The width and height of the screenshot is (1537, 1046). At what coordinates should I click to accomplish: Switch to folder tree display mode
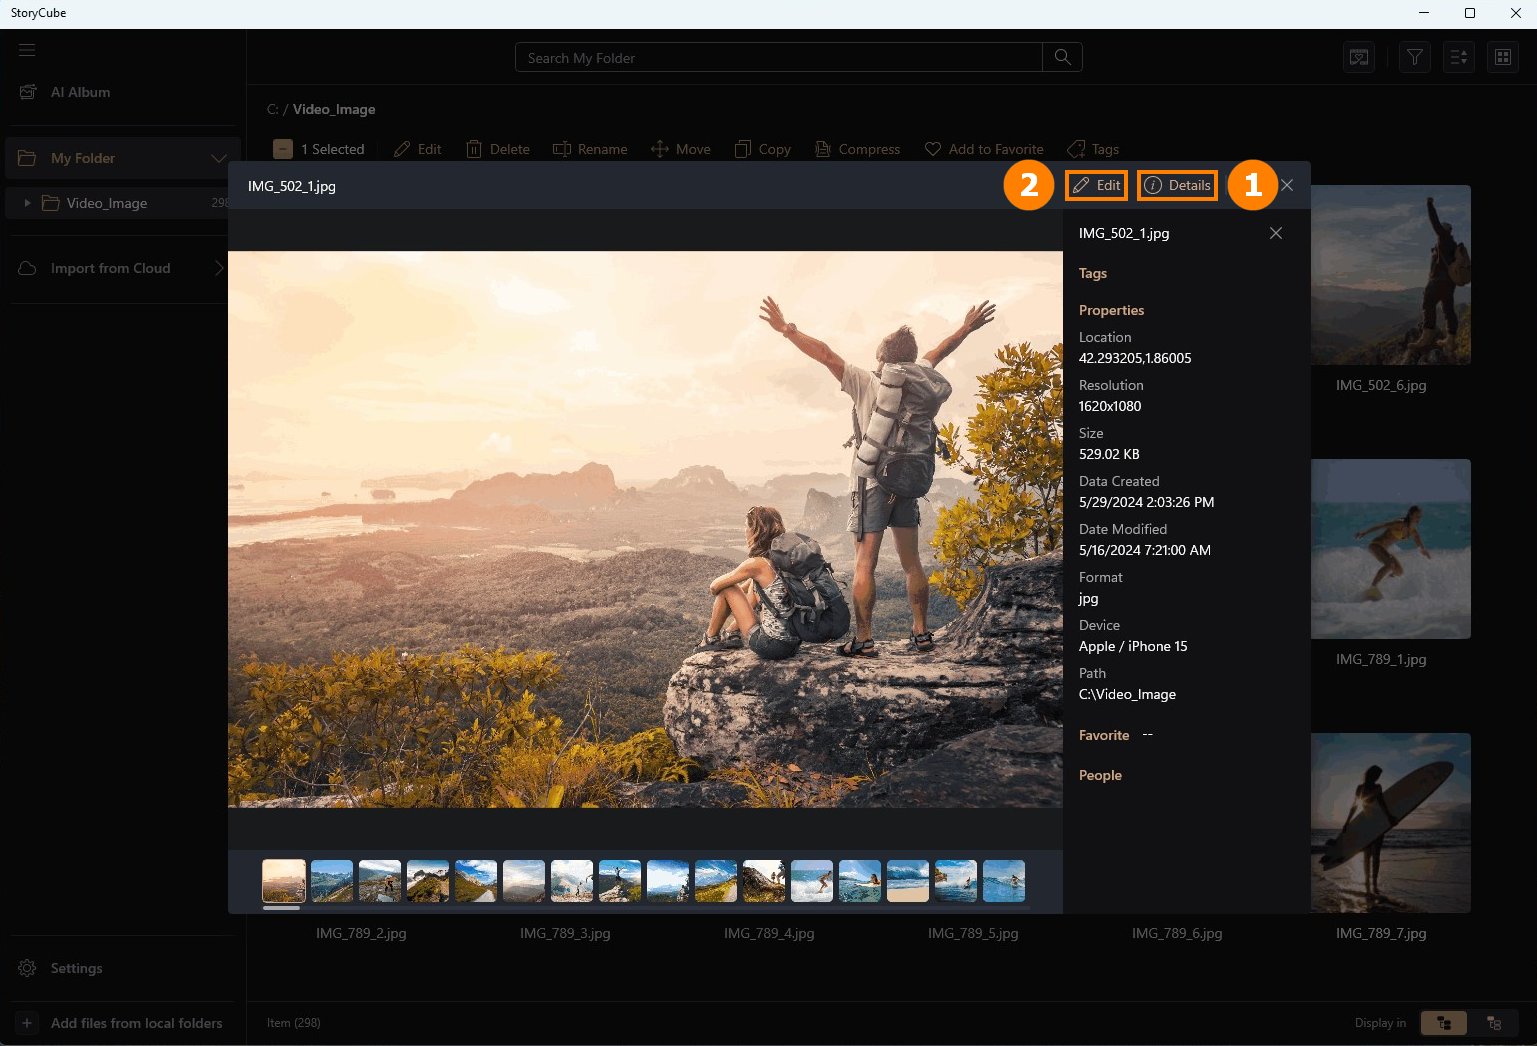1444,1023
